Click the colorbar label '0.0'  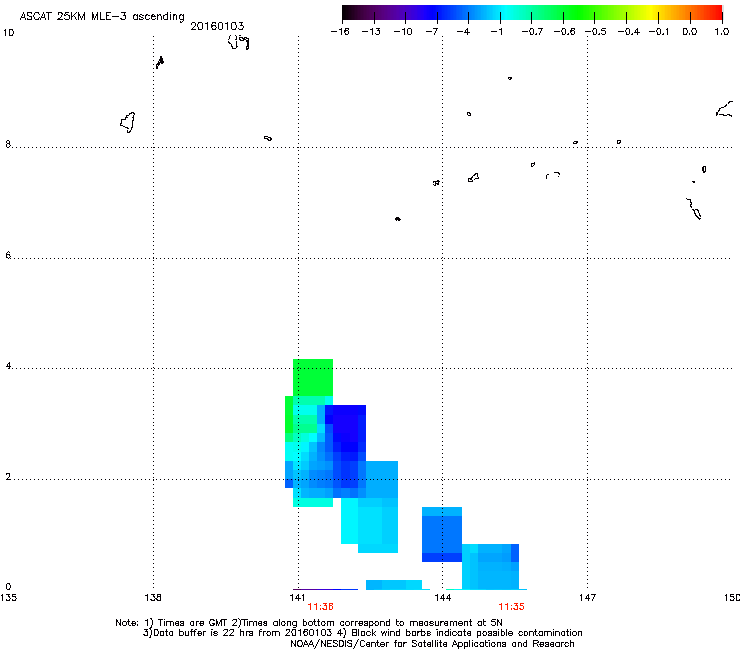pos(690,32)
